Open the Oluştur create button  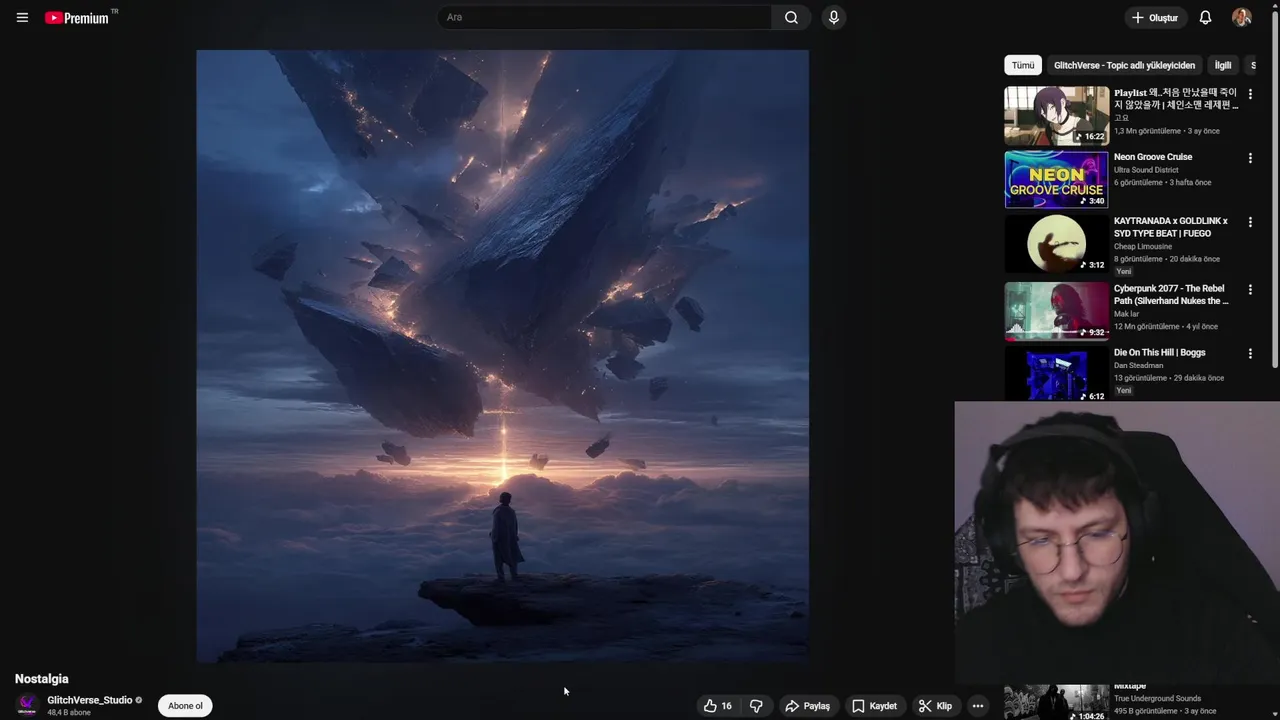click(x=1154, y=17)
